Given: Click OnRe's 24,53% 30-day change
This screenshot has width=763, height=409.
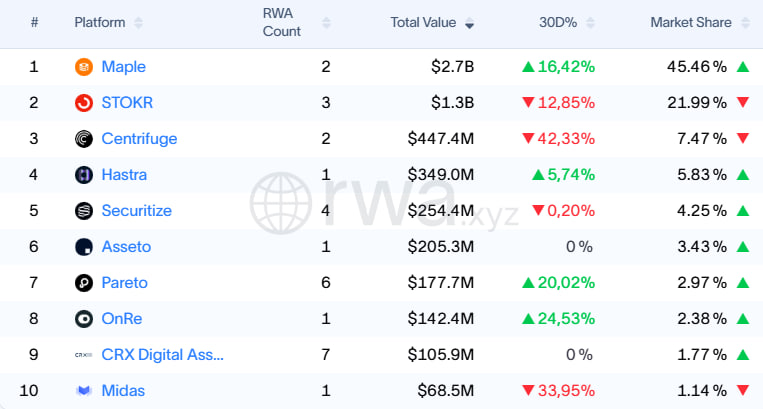Looking at the screenshot, I should tap(558, 319).
